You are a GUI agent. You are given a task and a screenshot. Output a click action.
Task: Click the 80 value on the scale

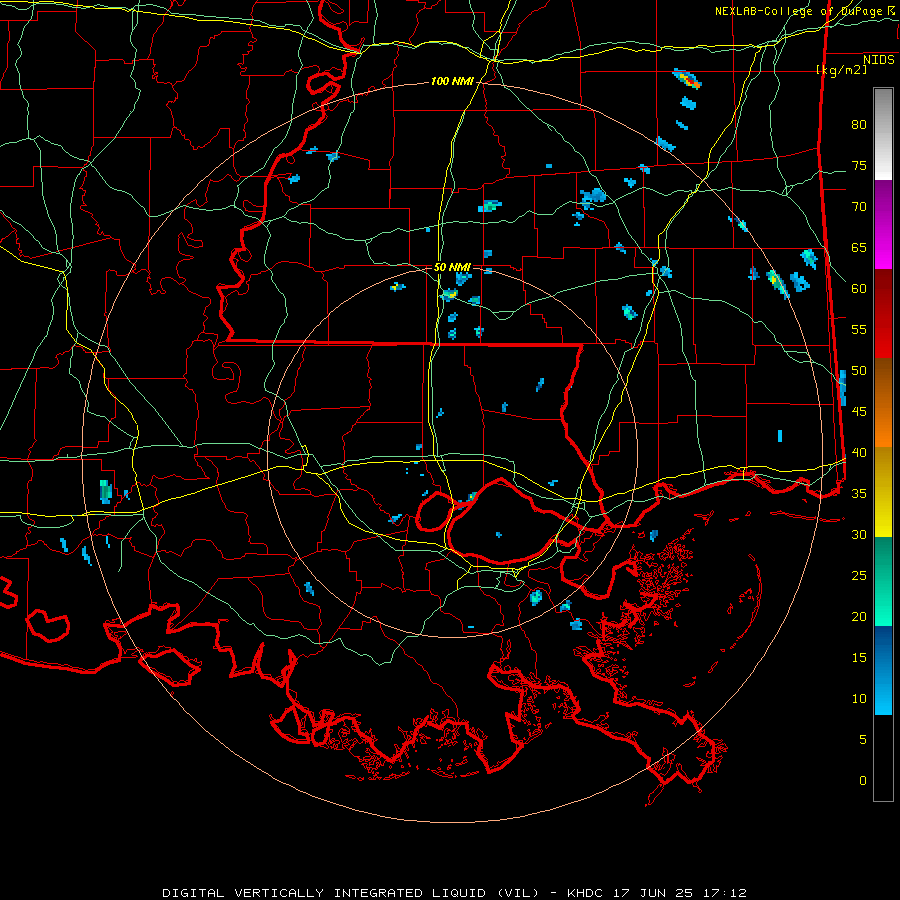click(x=859, y=125)
